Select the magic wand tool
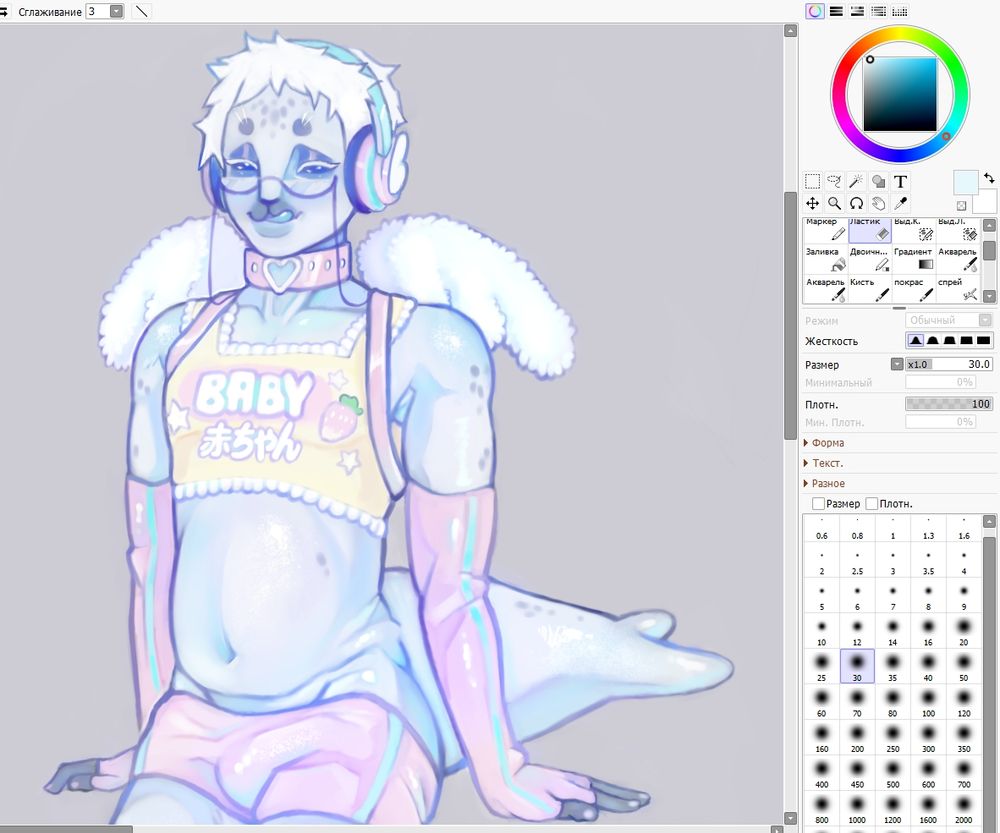 point(857,182)
